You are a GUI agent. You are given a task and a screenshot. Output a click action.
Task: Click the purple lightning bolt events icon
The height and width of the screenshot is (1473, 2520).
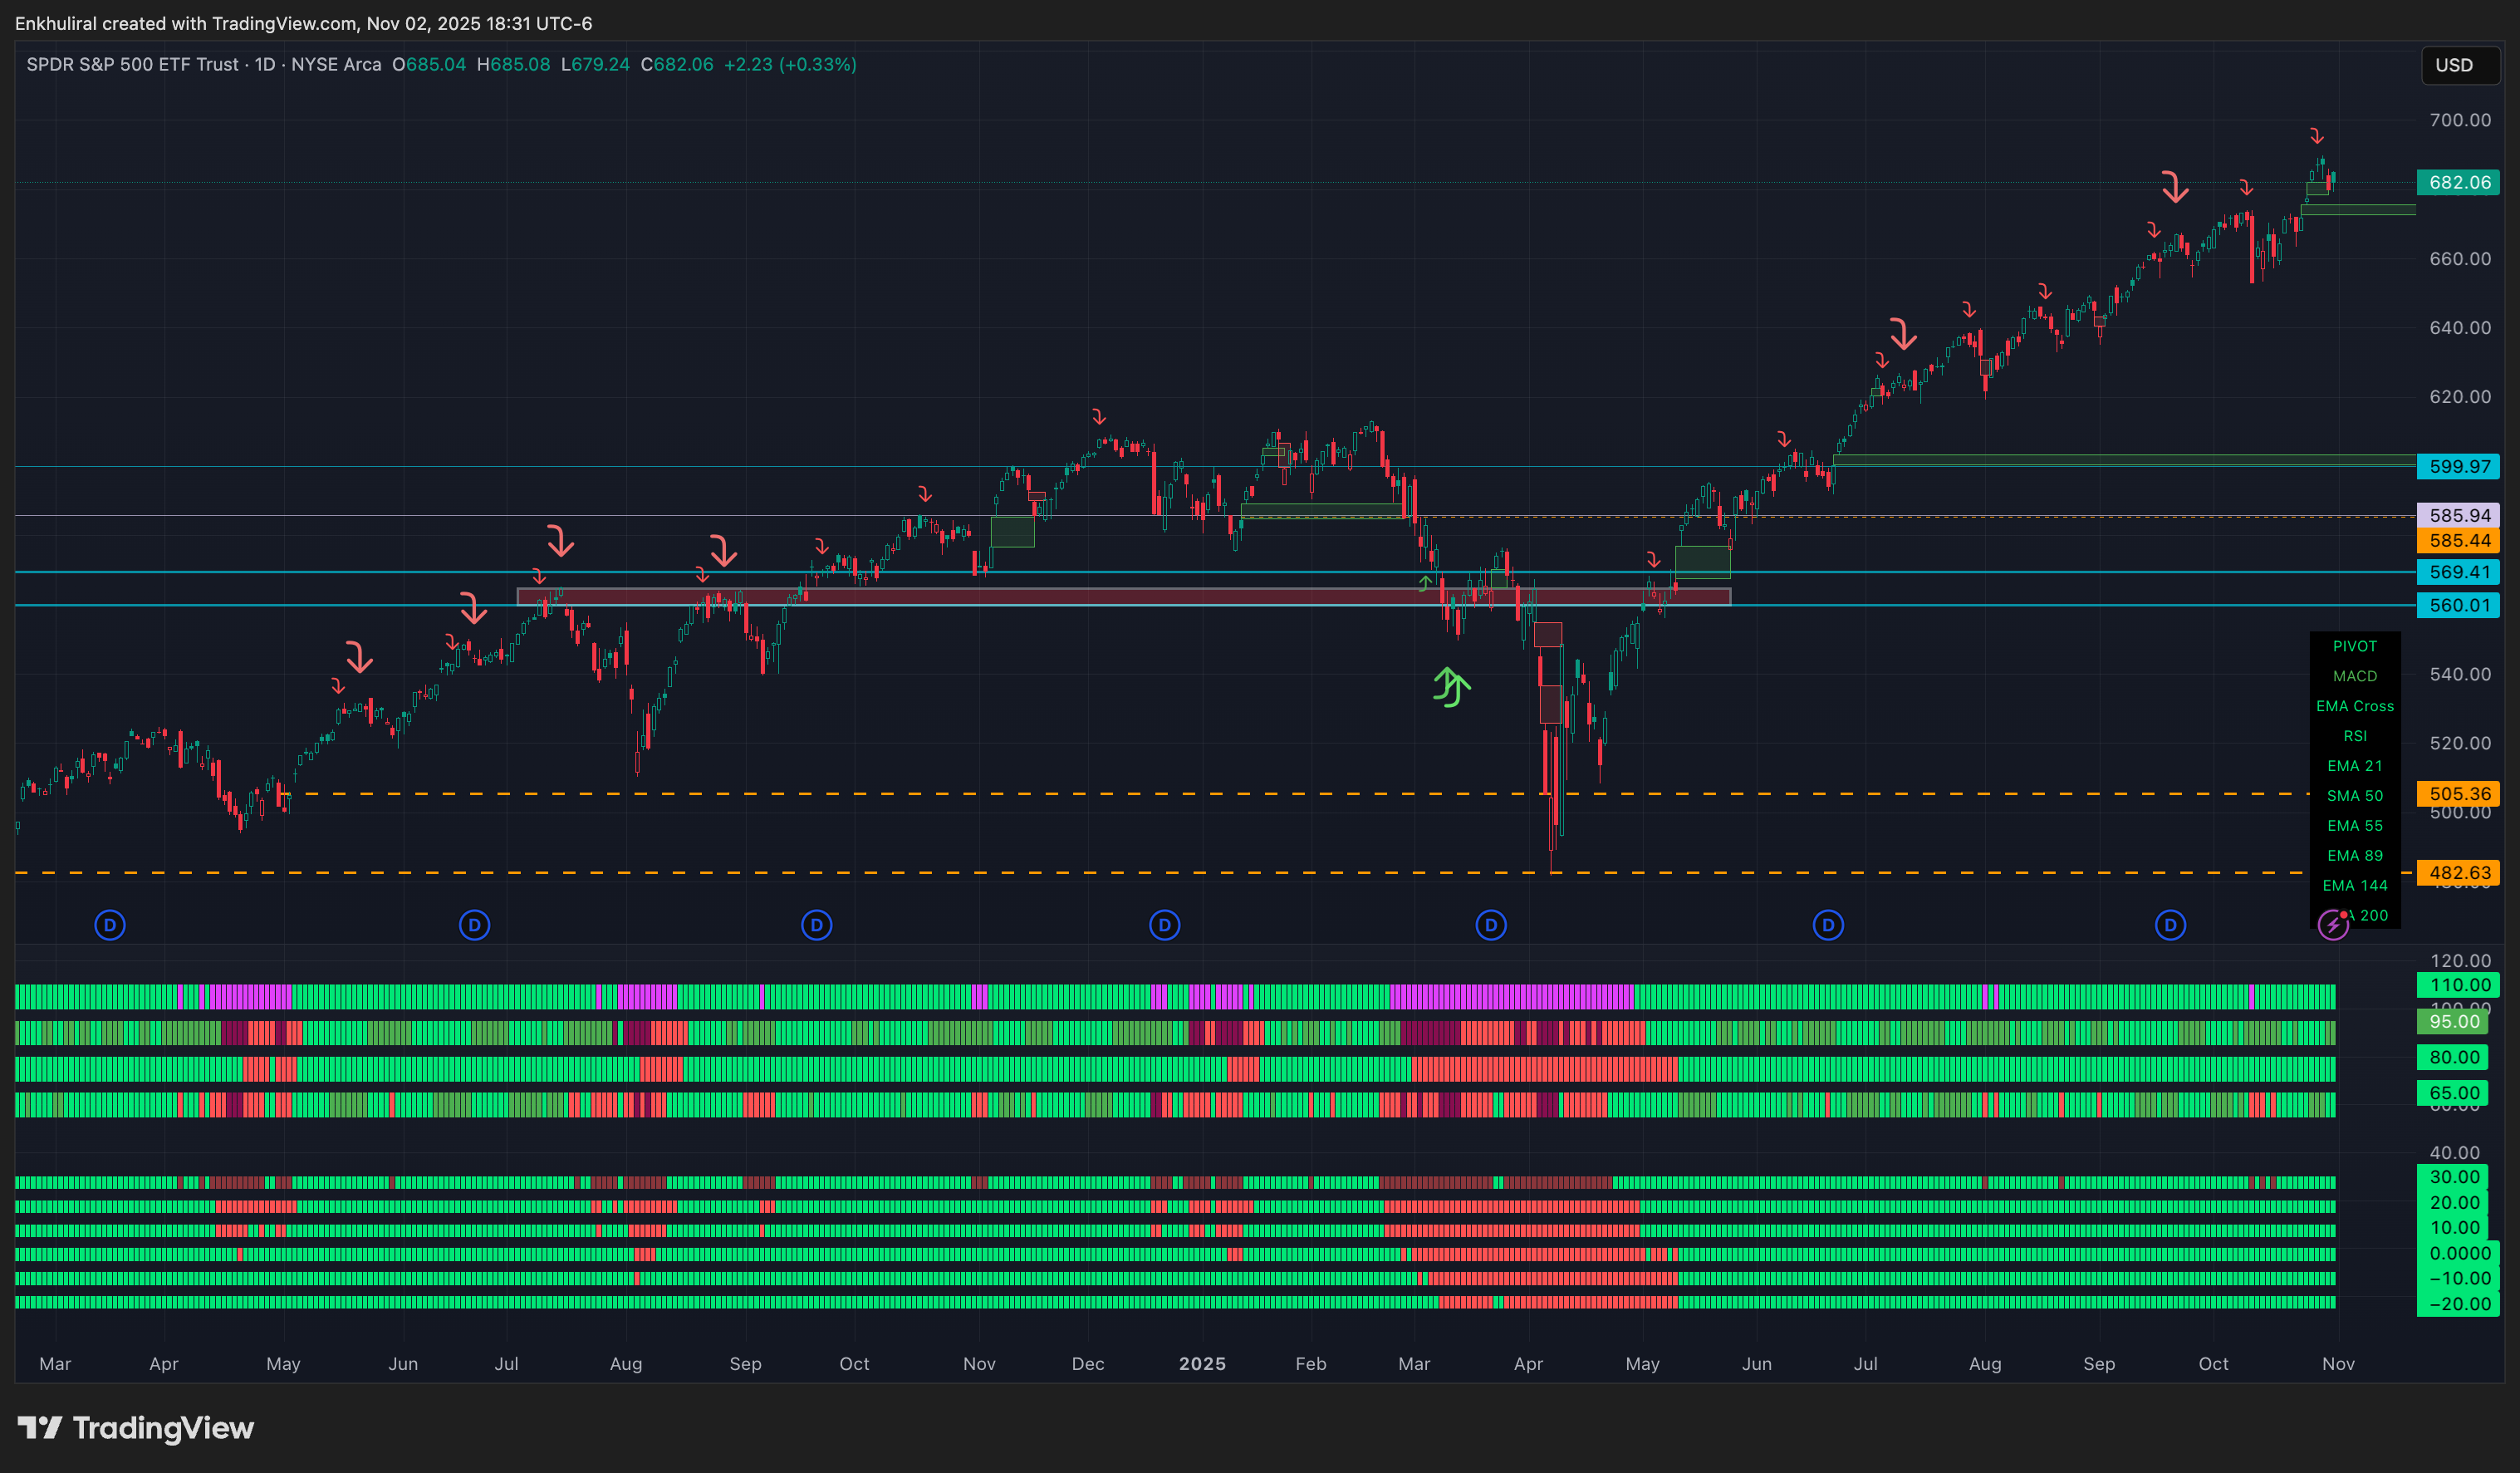[x=2332, y=925]
